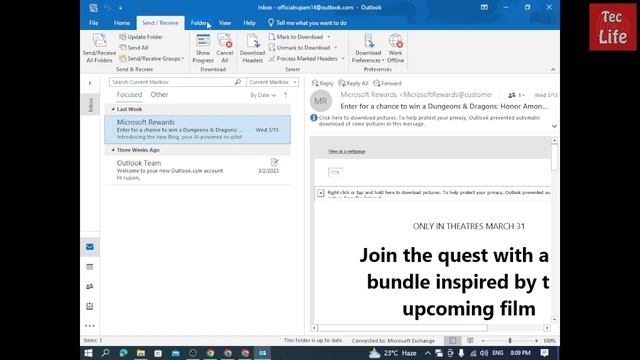Reverse sort order with arrow icon

[285, 95]
